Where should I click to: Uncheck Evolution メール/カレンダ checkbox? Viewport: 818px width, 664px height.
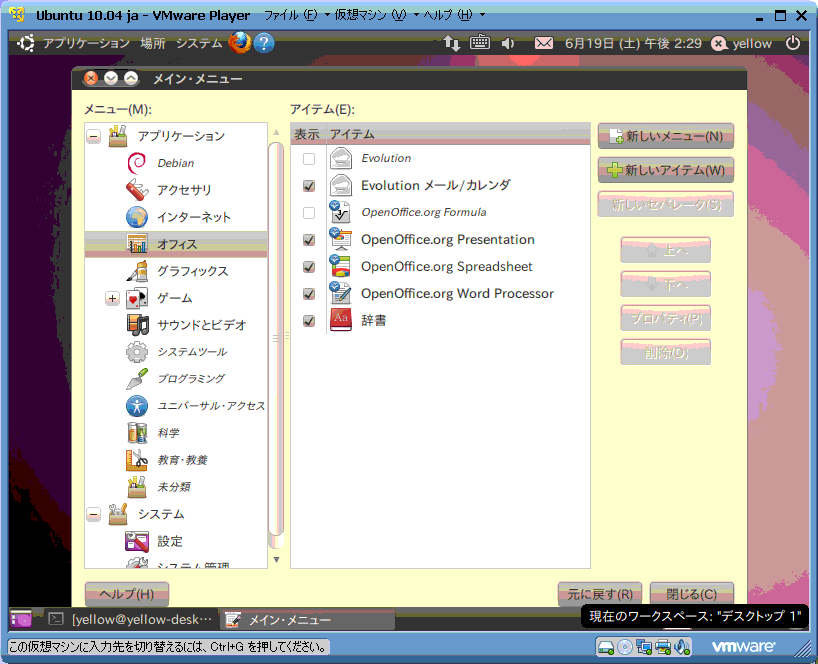point(309,186)
